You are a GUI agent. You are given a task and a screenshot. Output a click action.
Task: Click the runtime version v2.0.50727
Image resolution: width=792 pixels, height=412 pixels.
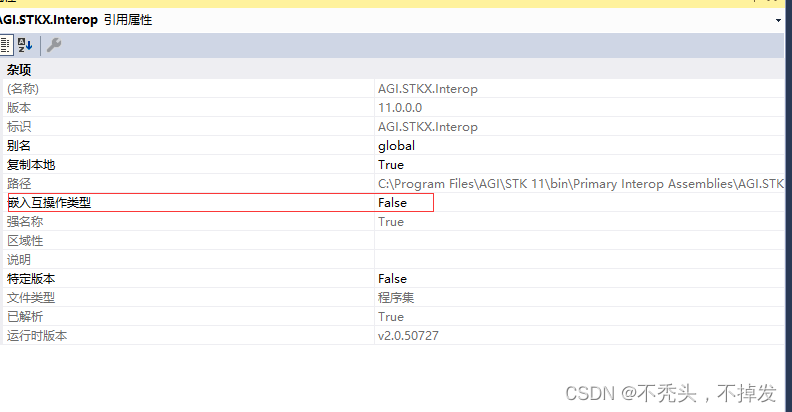[408, 336]
